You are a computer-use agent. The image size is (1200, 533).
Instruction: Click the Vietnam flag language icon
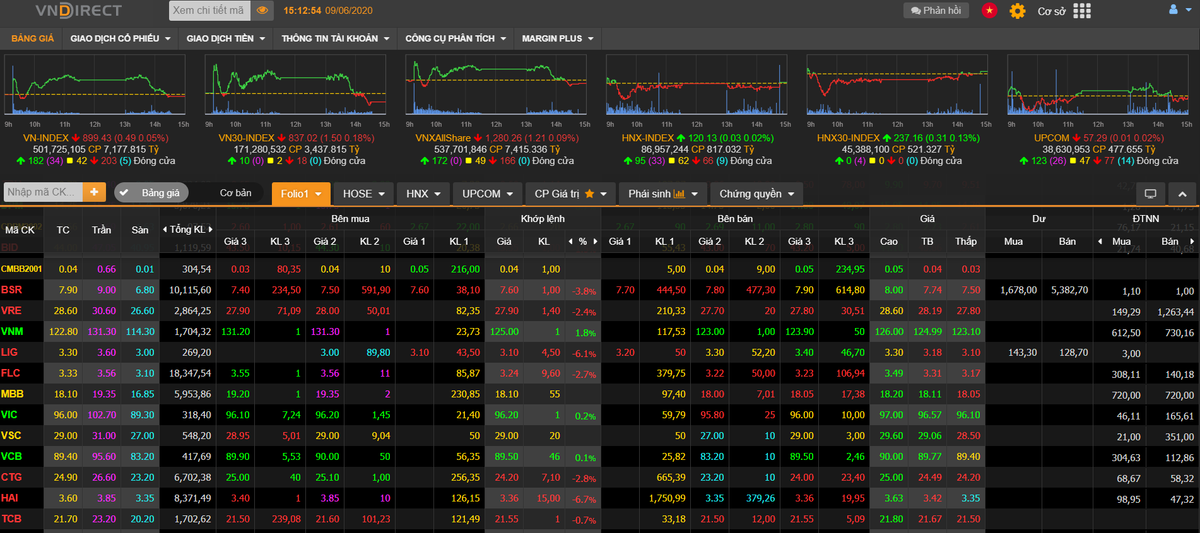(x=989, y=11)
